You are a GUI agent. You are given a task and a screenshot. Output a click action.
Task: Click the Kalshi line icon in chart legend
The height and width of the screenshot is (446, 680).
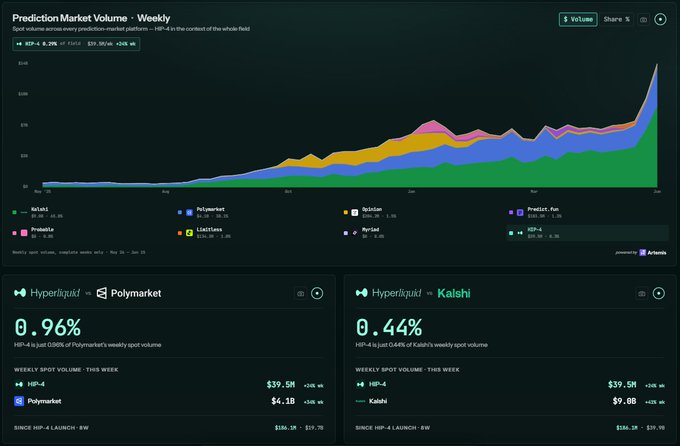coord(24,212)
